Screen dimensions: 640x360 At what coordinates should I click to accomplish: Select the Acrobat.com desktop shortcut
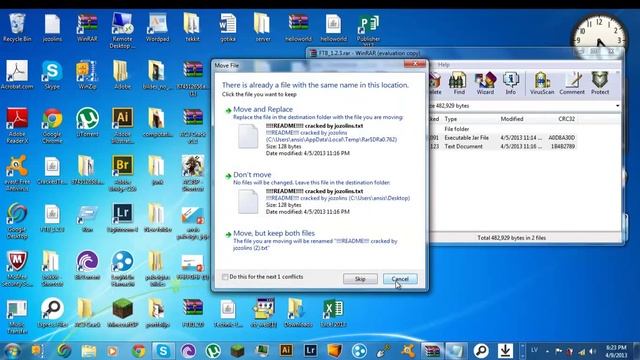click(17, 75)
